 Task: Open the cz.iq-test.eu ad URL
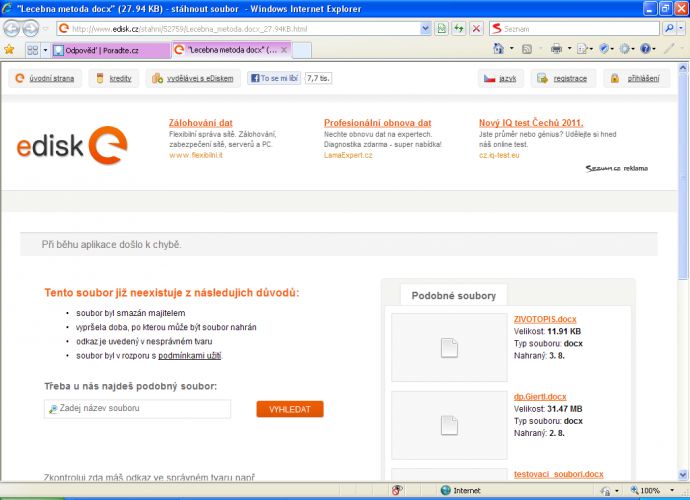(499, 155)
